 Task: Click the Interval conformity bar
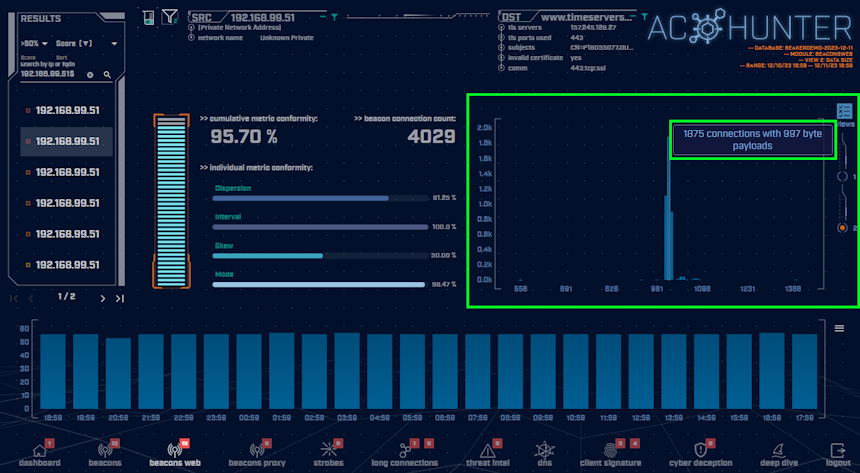pos(320,227)
